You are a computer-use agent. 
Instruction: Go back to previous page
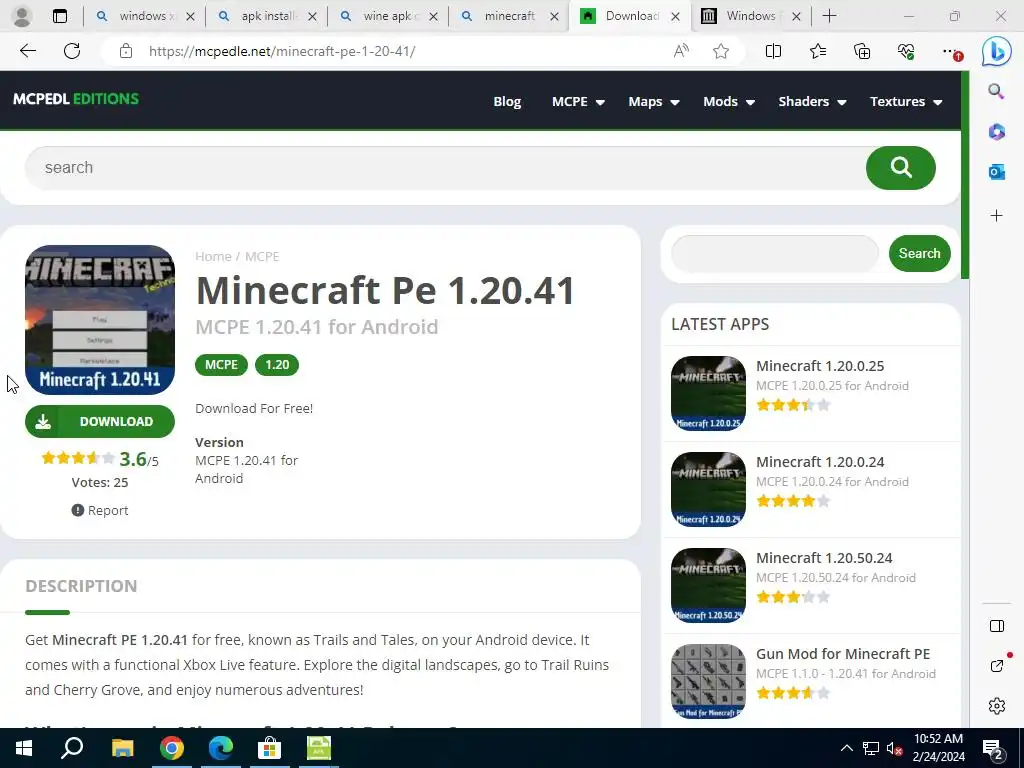(x=27, y=51)
